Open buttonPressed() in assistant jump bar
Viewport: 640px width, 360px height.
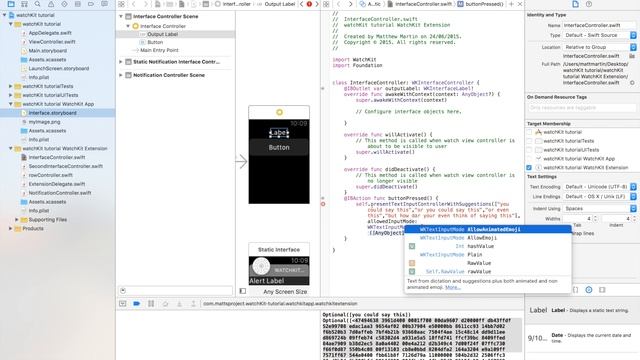coord(481,4)
